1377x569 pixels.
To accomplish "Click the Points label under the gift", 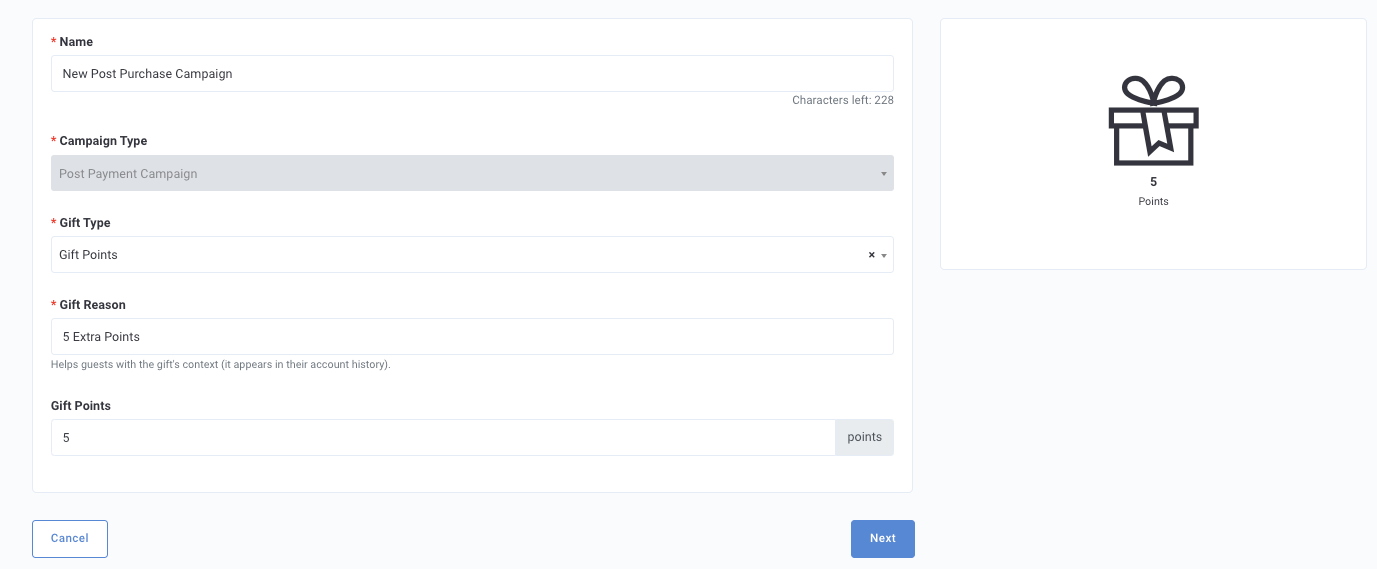I will tap(1153, 201).
